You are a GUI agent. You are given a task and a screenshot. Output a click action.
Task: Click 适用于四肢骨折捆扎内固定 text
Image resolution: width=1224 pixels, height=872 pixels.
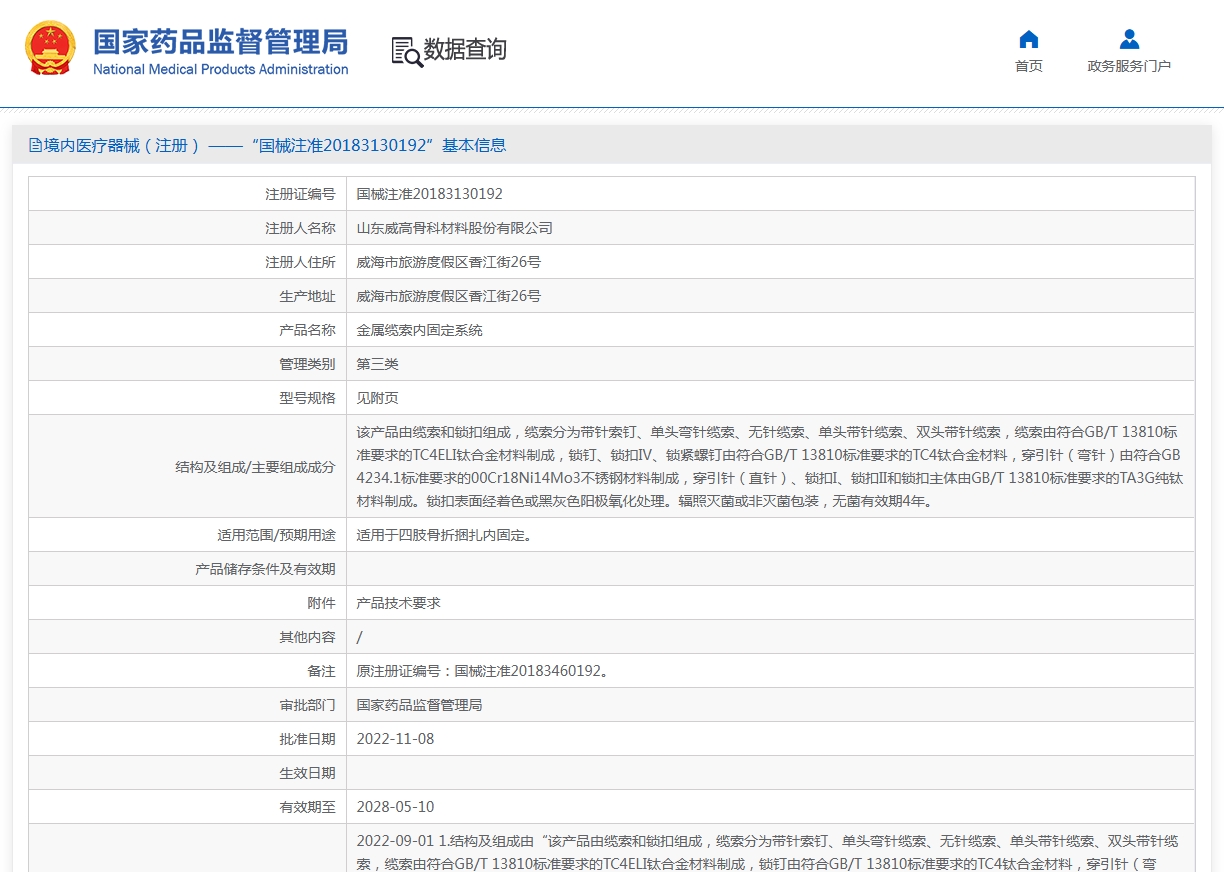click(x=444, y=535)
